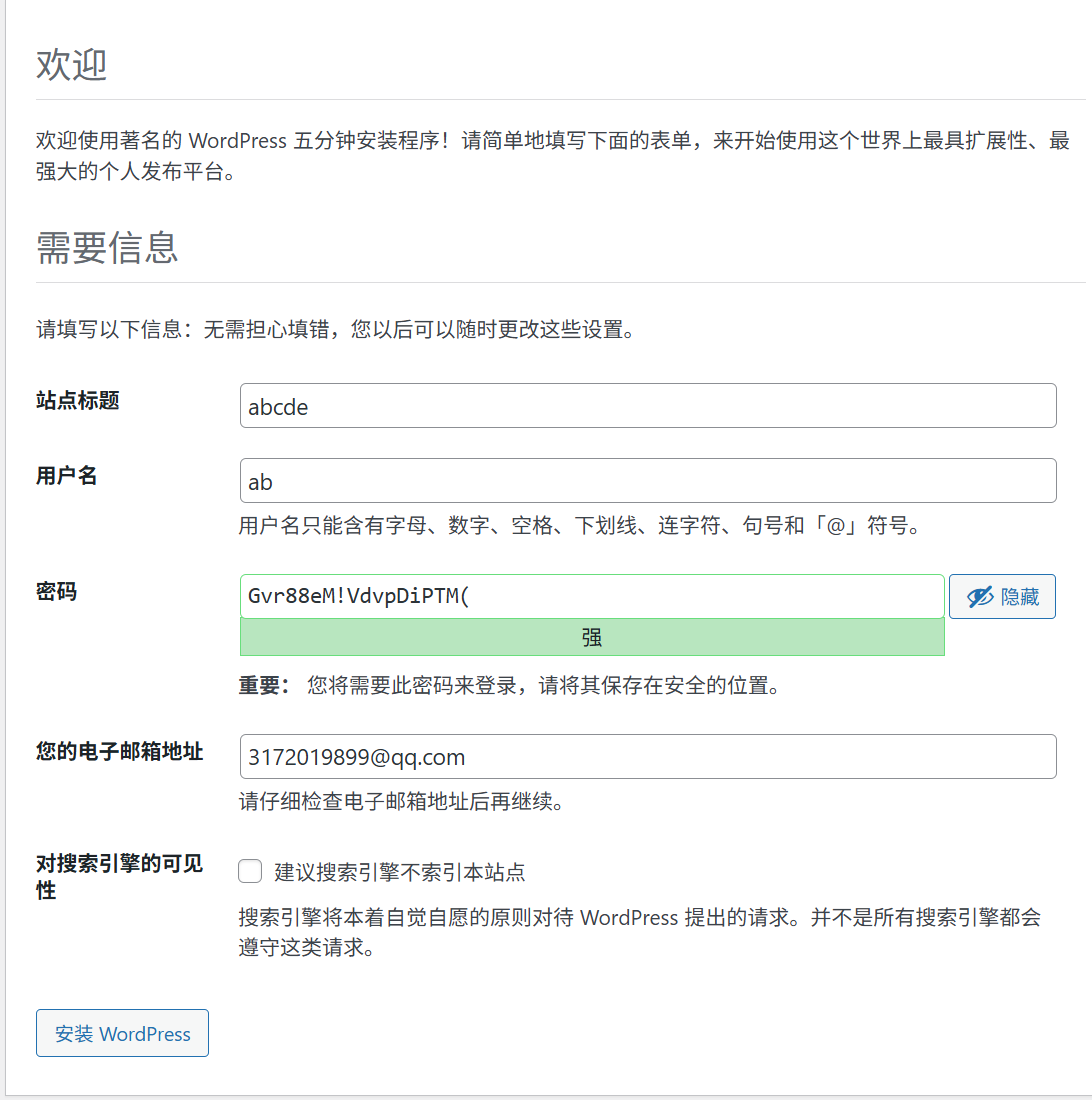Image resolution: width=1092 pixels, height=1100 pixels.
Task: Click the 用户名 label
Action: [67, 476]
